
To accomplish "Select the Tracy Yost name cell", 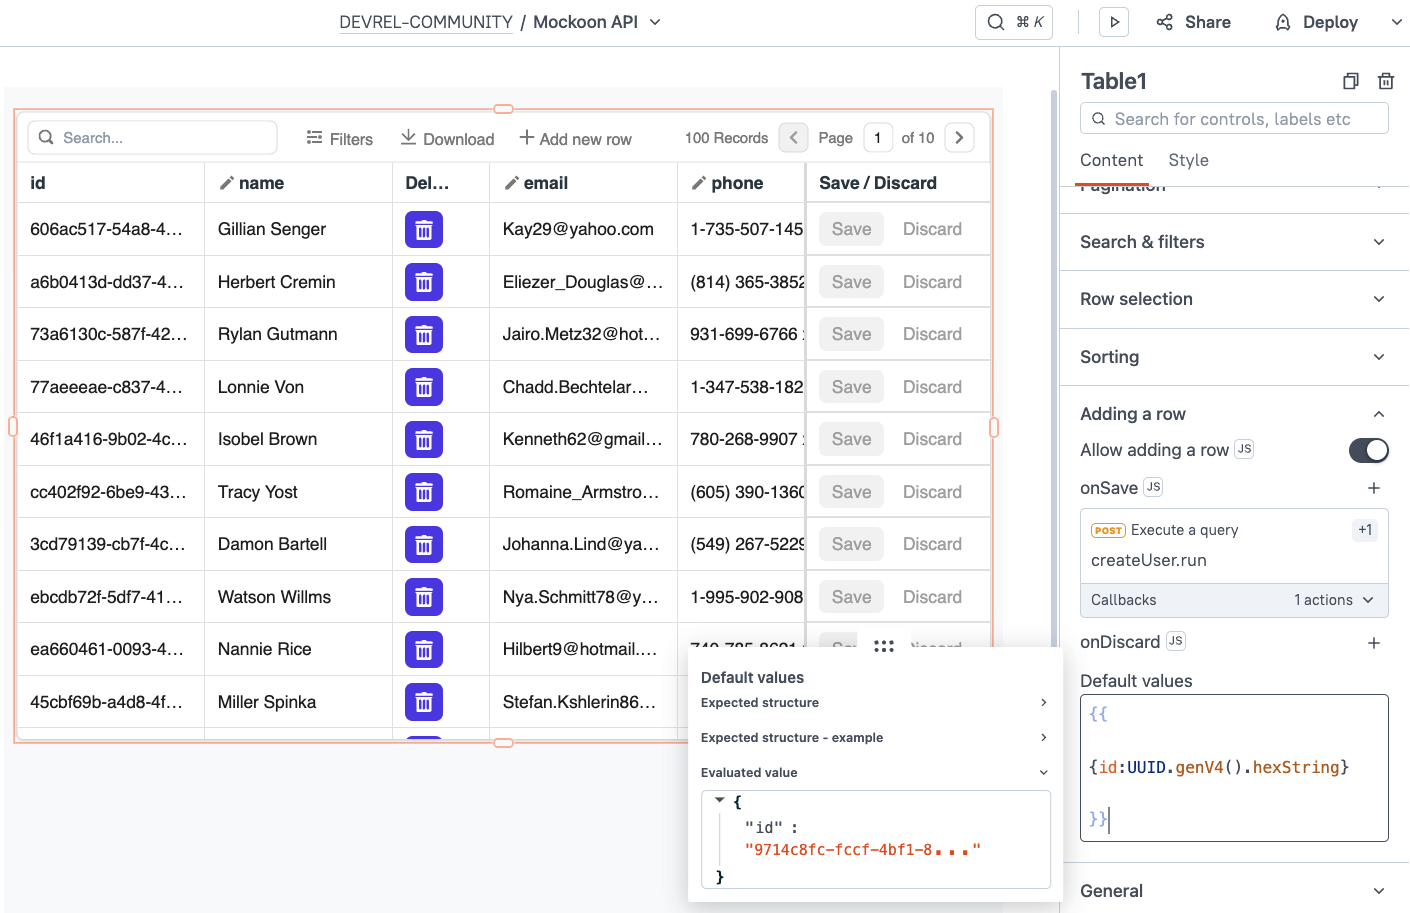I will tap(298, 492).
